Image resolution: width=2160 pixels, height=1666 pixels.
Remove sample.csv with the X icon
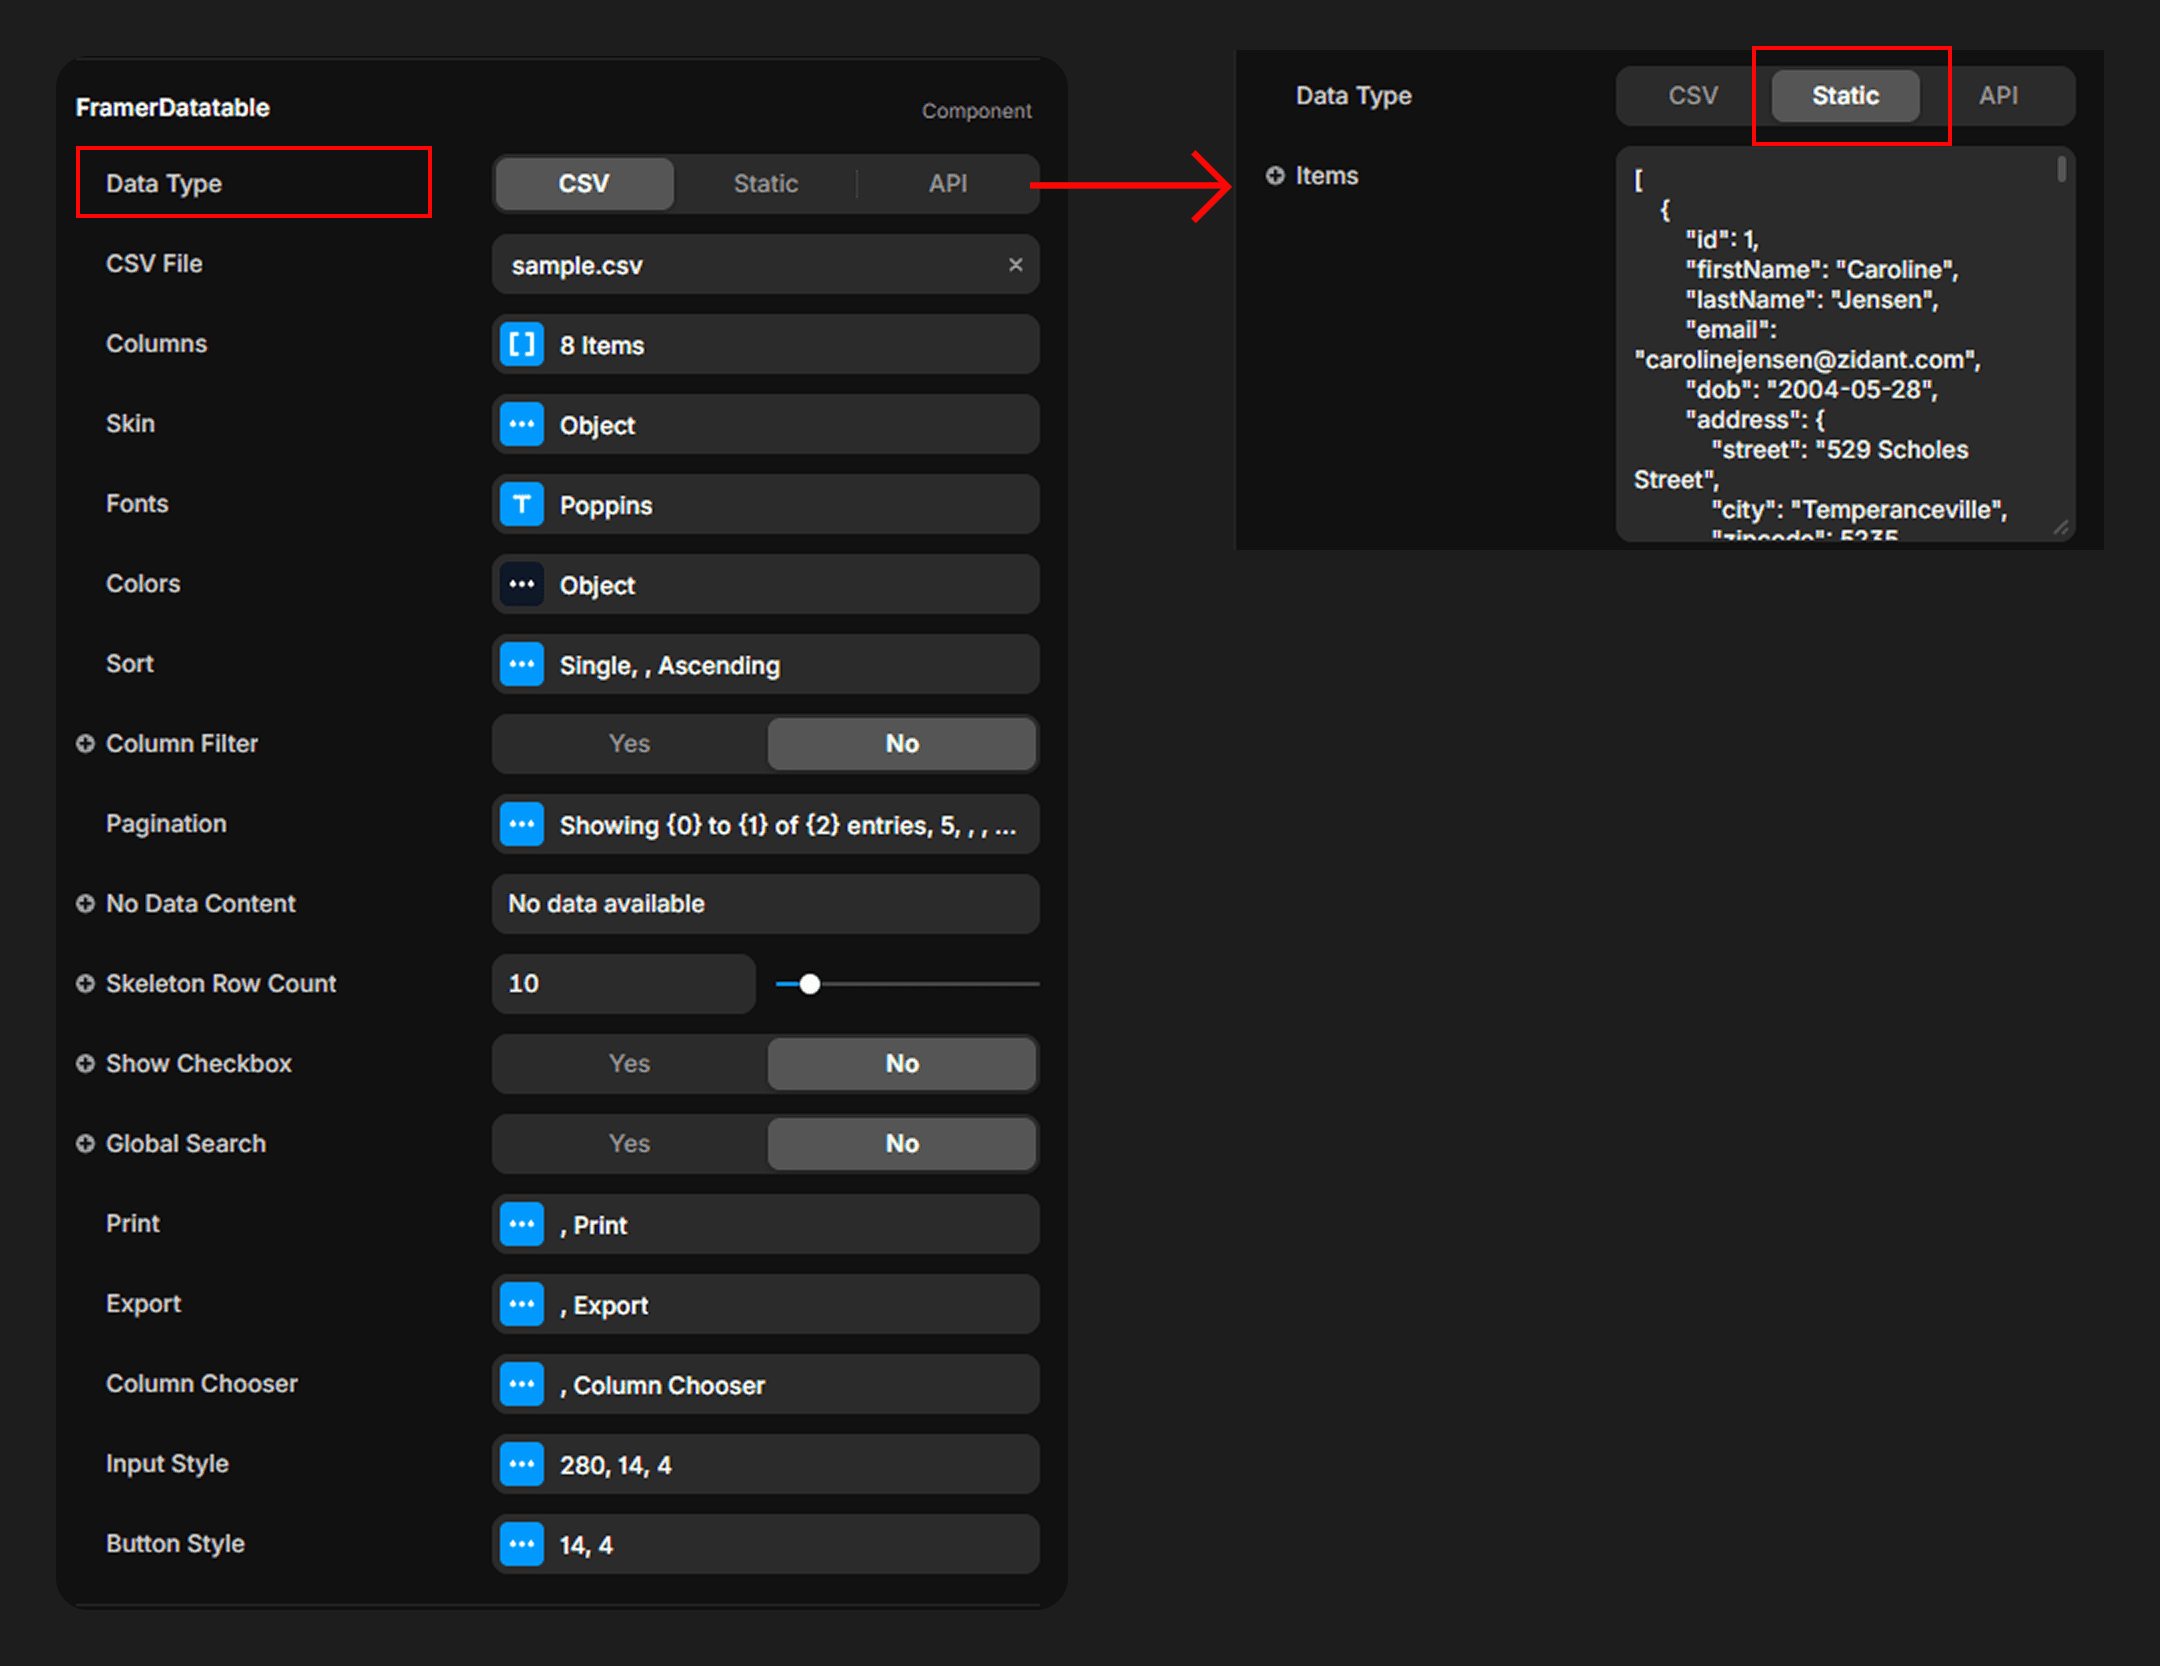tap(1015, 265)
